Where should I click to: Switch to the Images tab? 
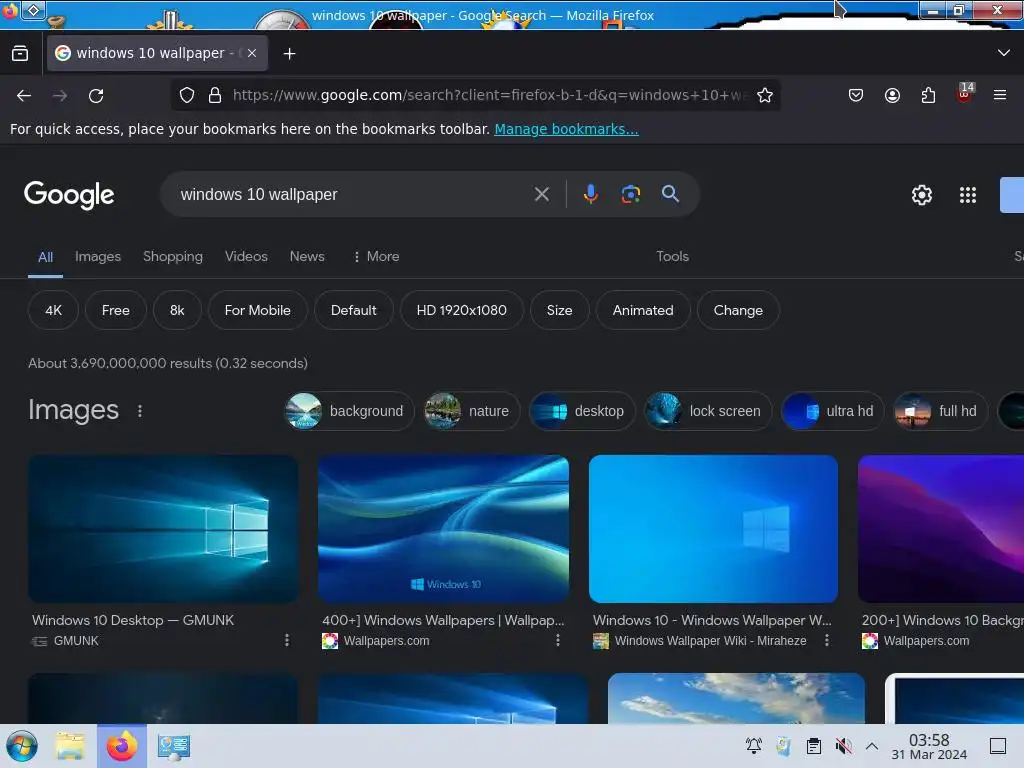click(x=98, y=257)
